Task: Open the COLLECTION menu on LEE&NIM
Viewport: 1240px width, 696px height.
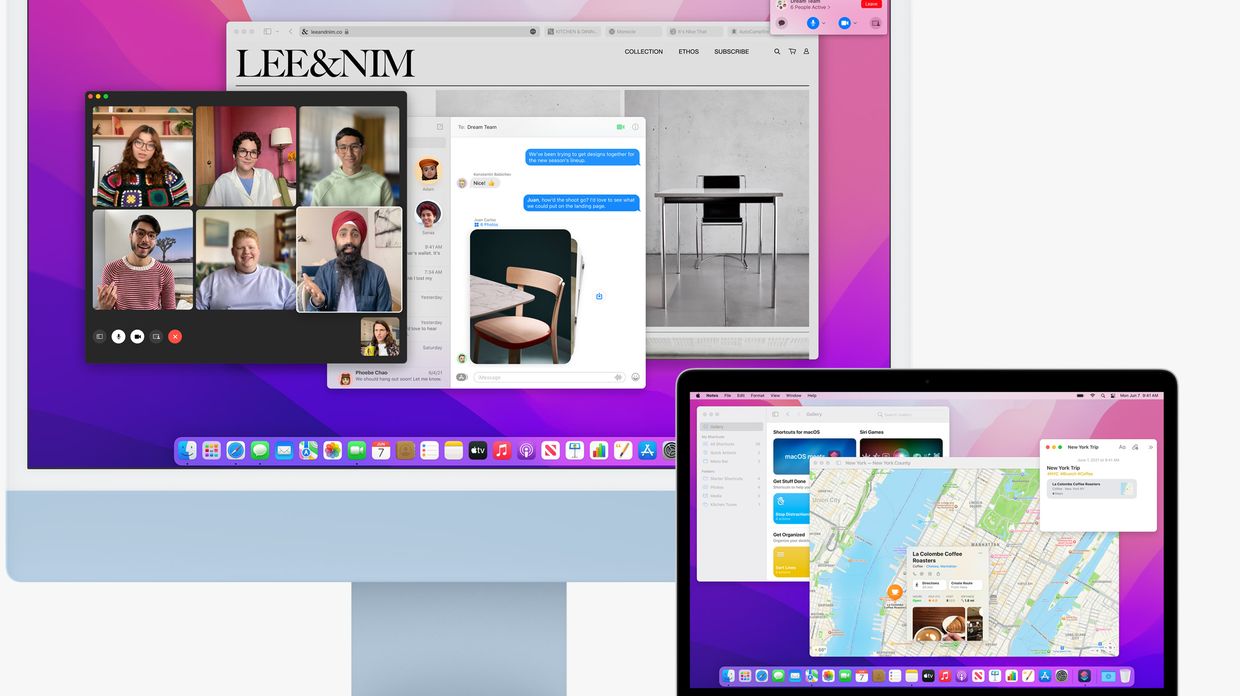Action: point(644,51)
